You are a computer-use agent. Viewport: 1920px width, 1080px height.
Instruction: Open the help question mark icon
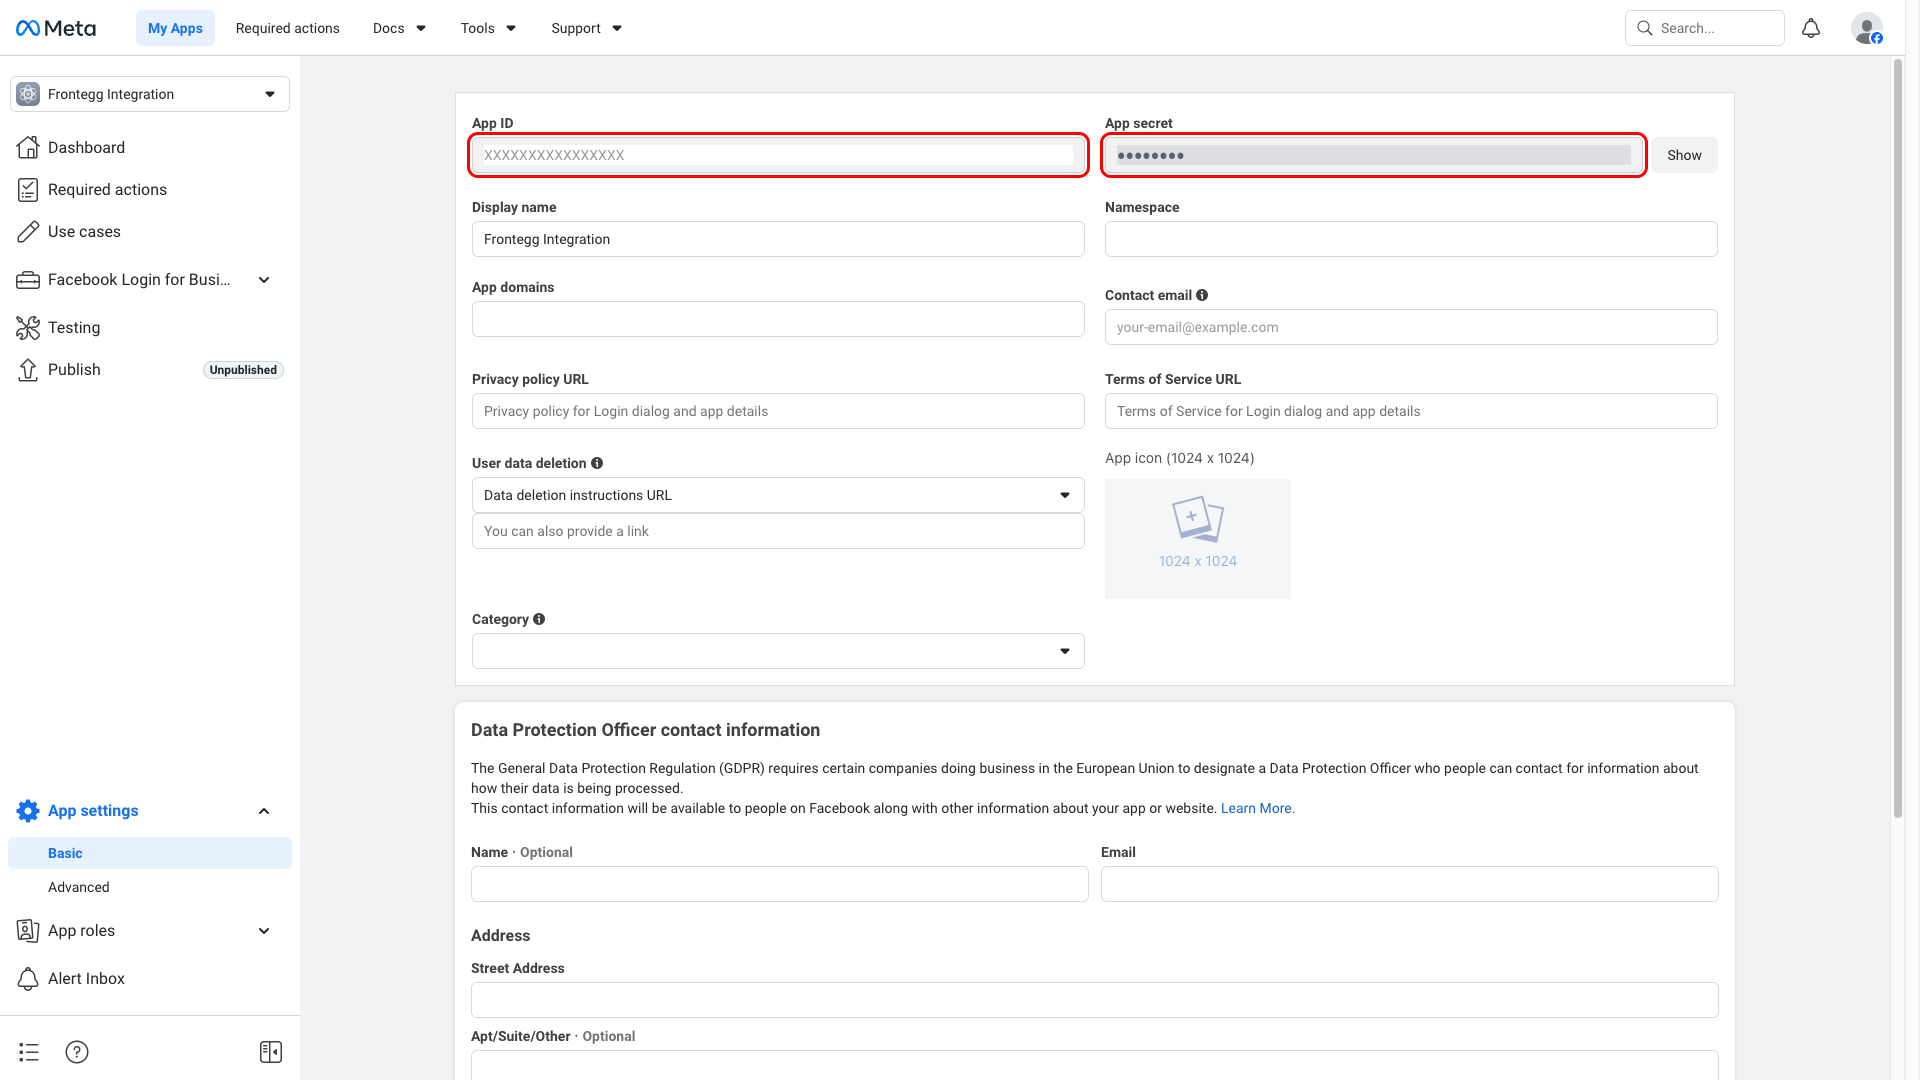[77, 1052]
